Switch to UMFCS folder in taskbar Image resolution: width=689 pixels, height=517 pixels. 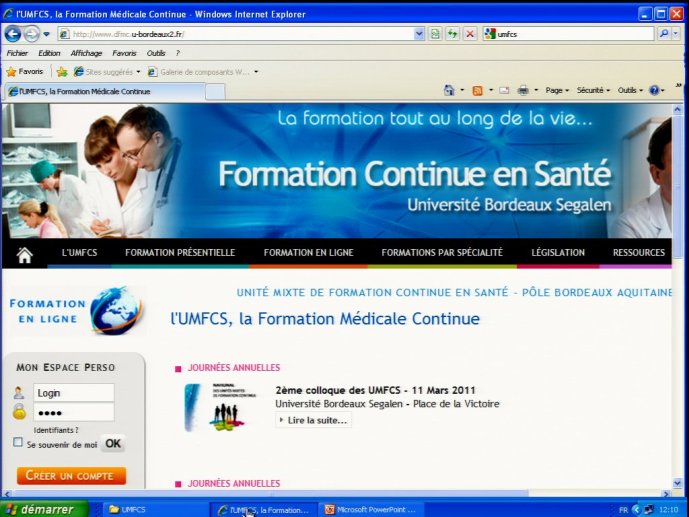tap(154, 510)
